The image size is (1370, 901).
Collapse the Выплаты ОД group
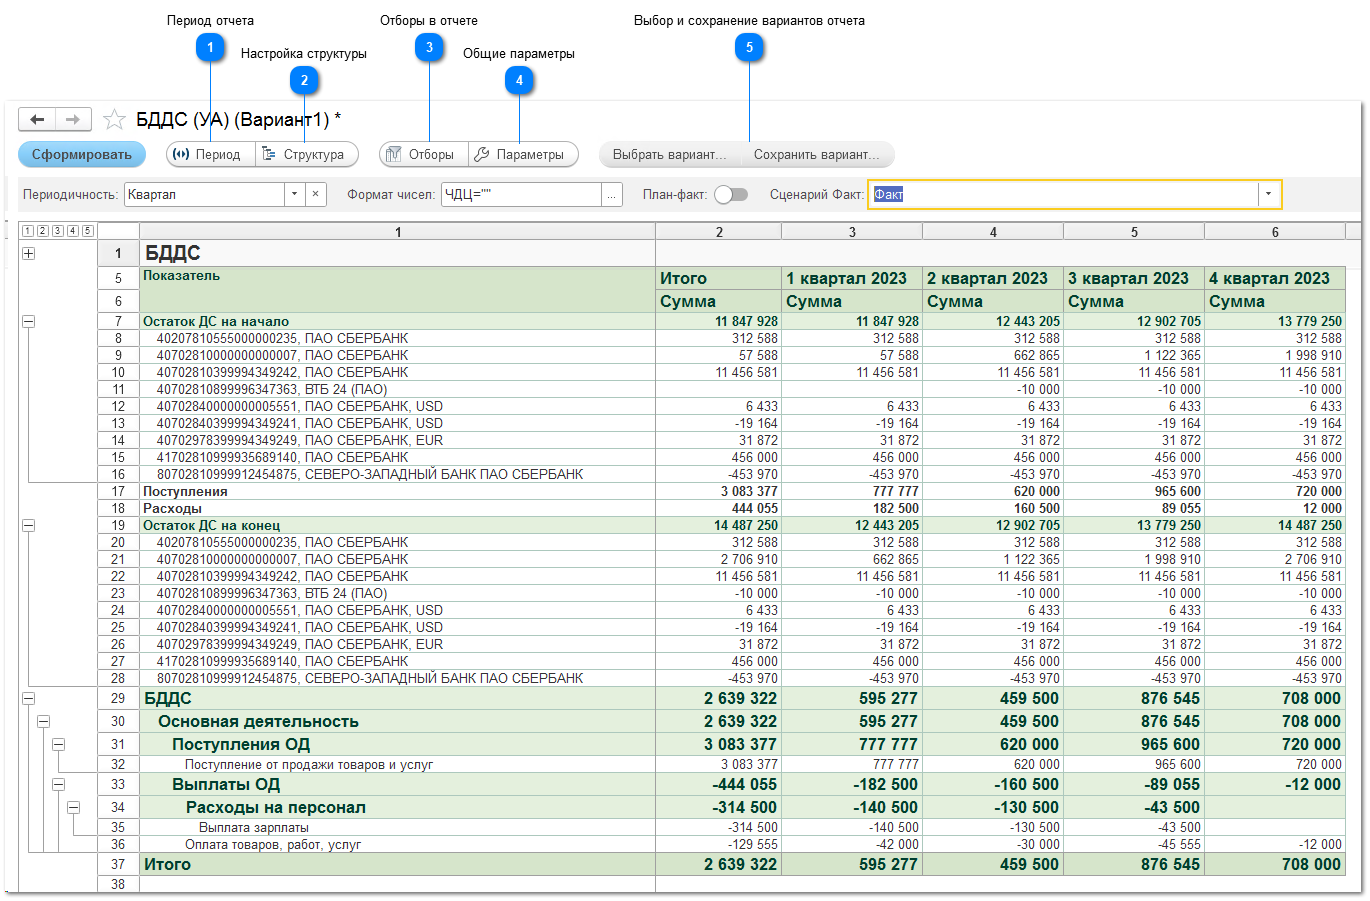[58, 784]
